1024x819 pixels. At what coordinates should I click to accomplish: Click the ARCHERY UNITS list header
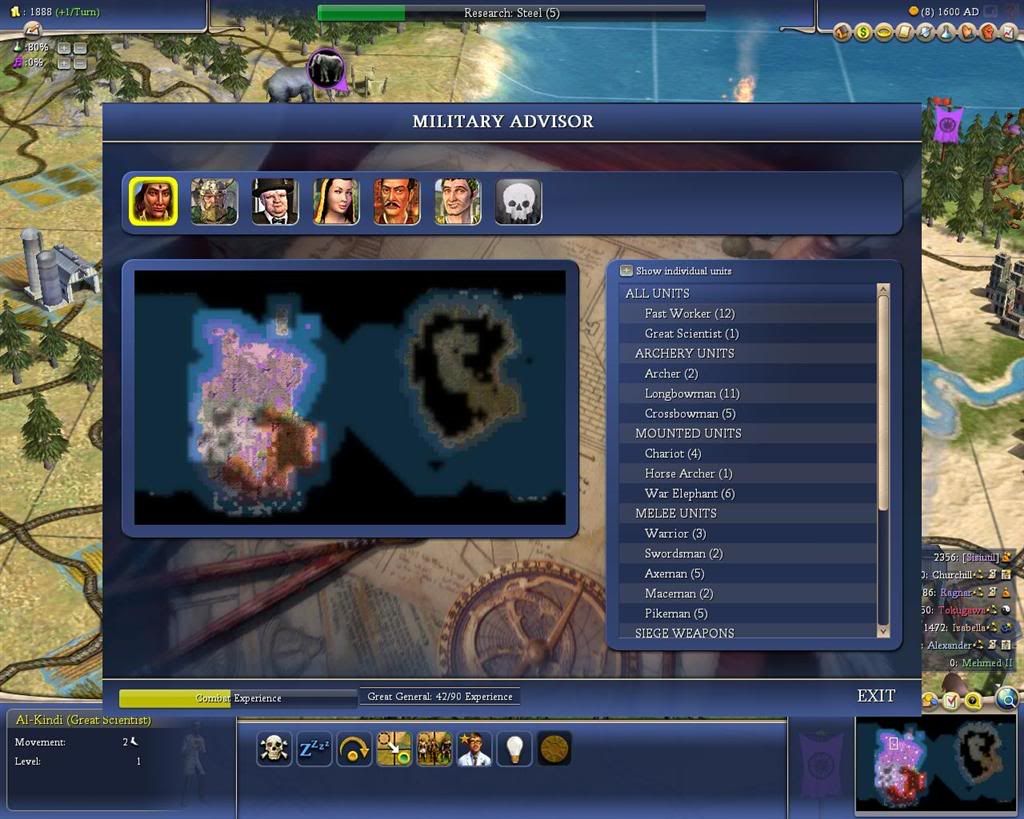coord(748,353)
